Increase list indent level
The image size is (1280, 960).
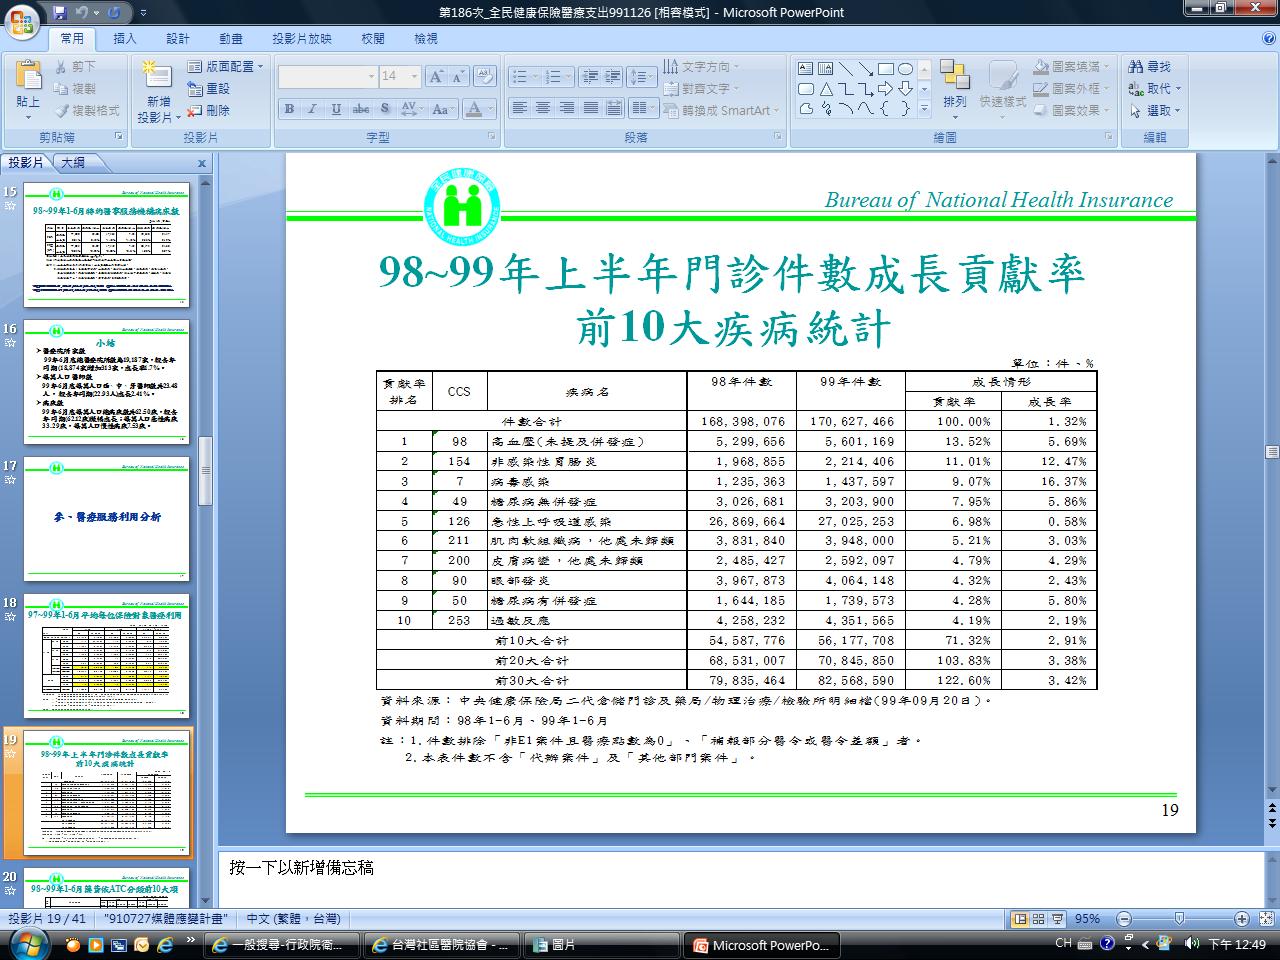[x=610, y=76]
